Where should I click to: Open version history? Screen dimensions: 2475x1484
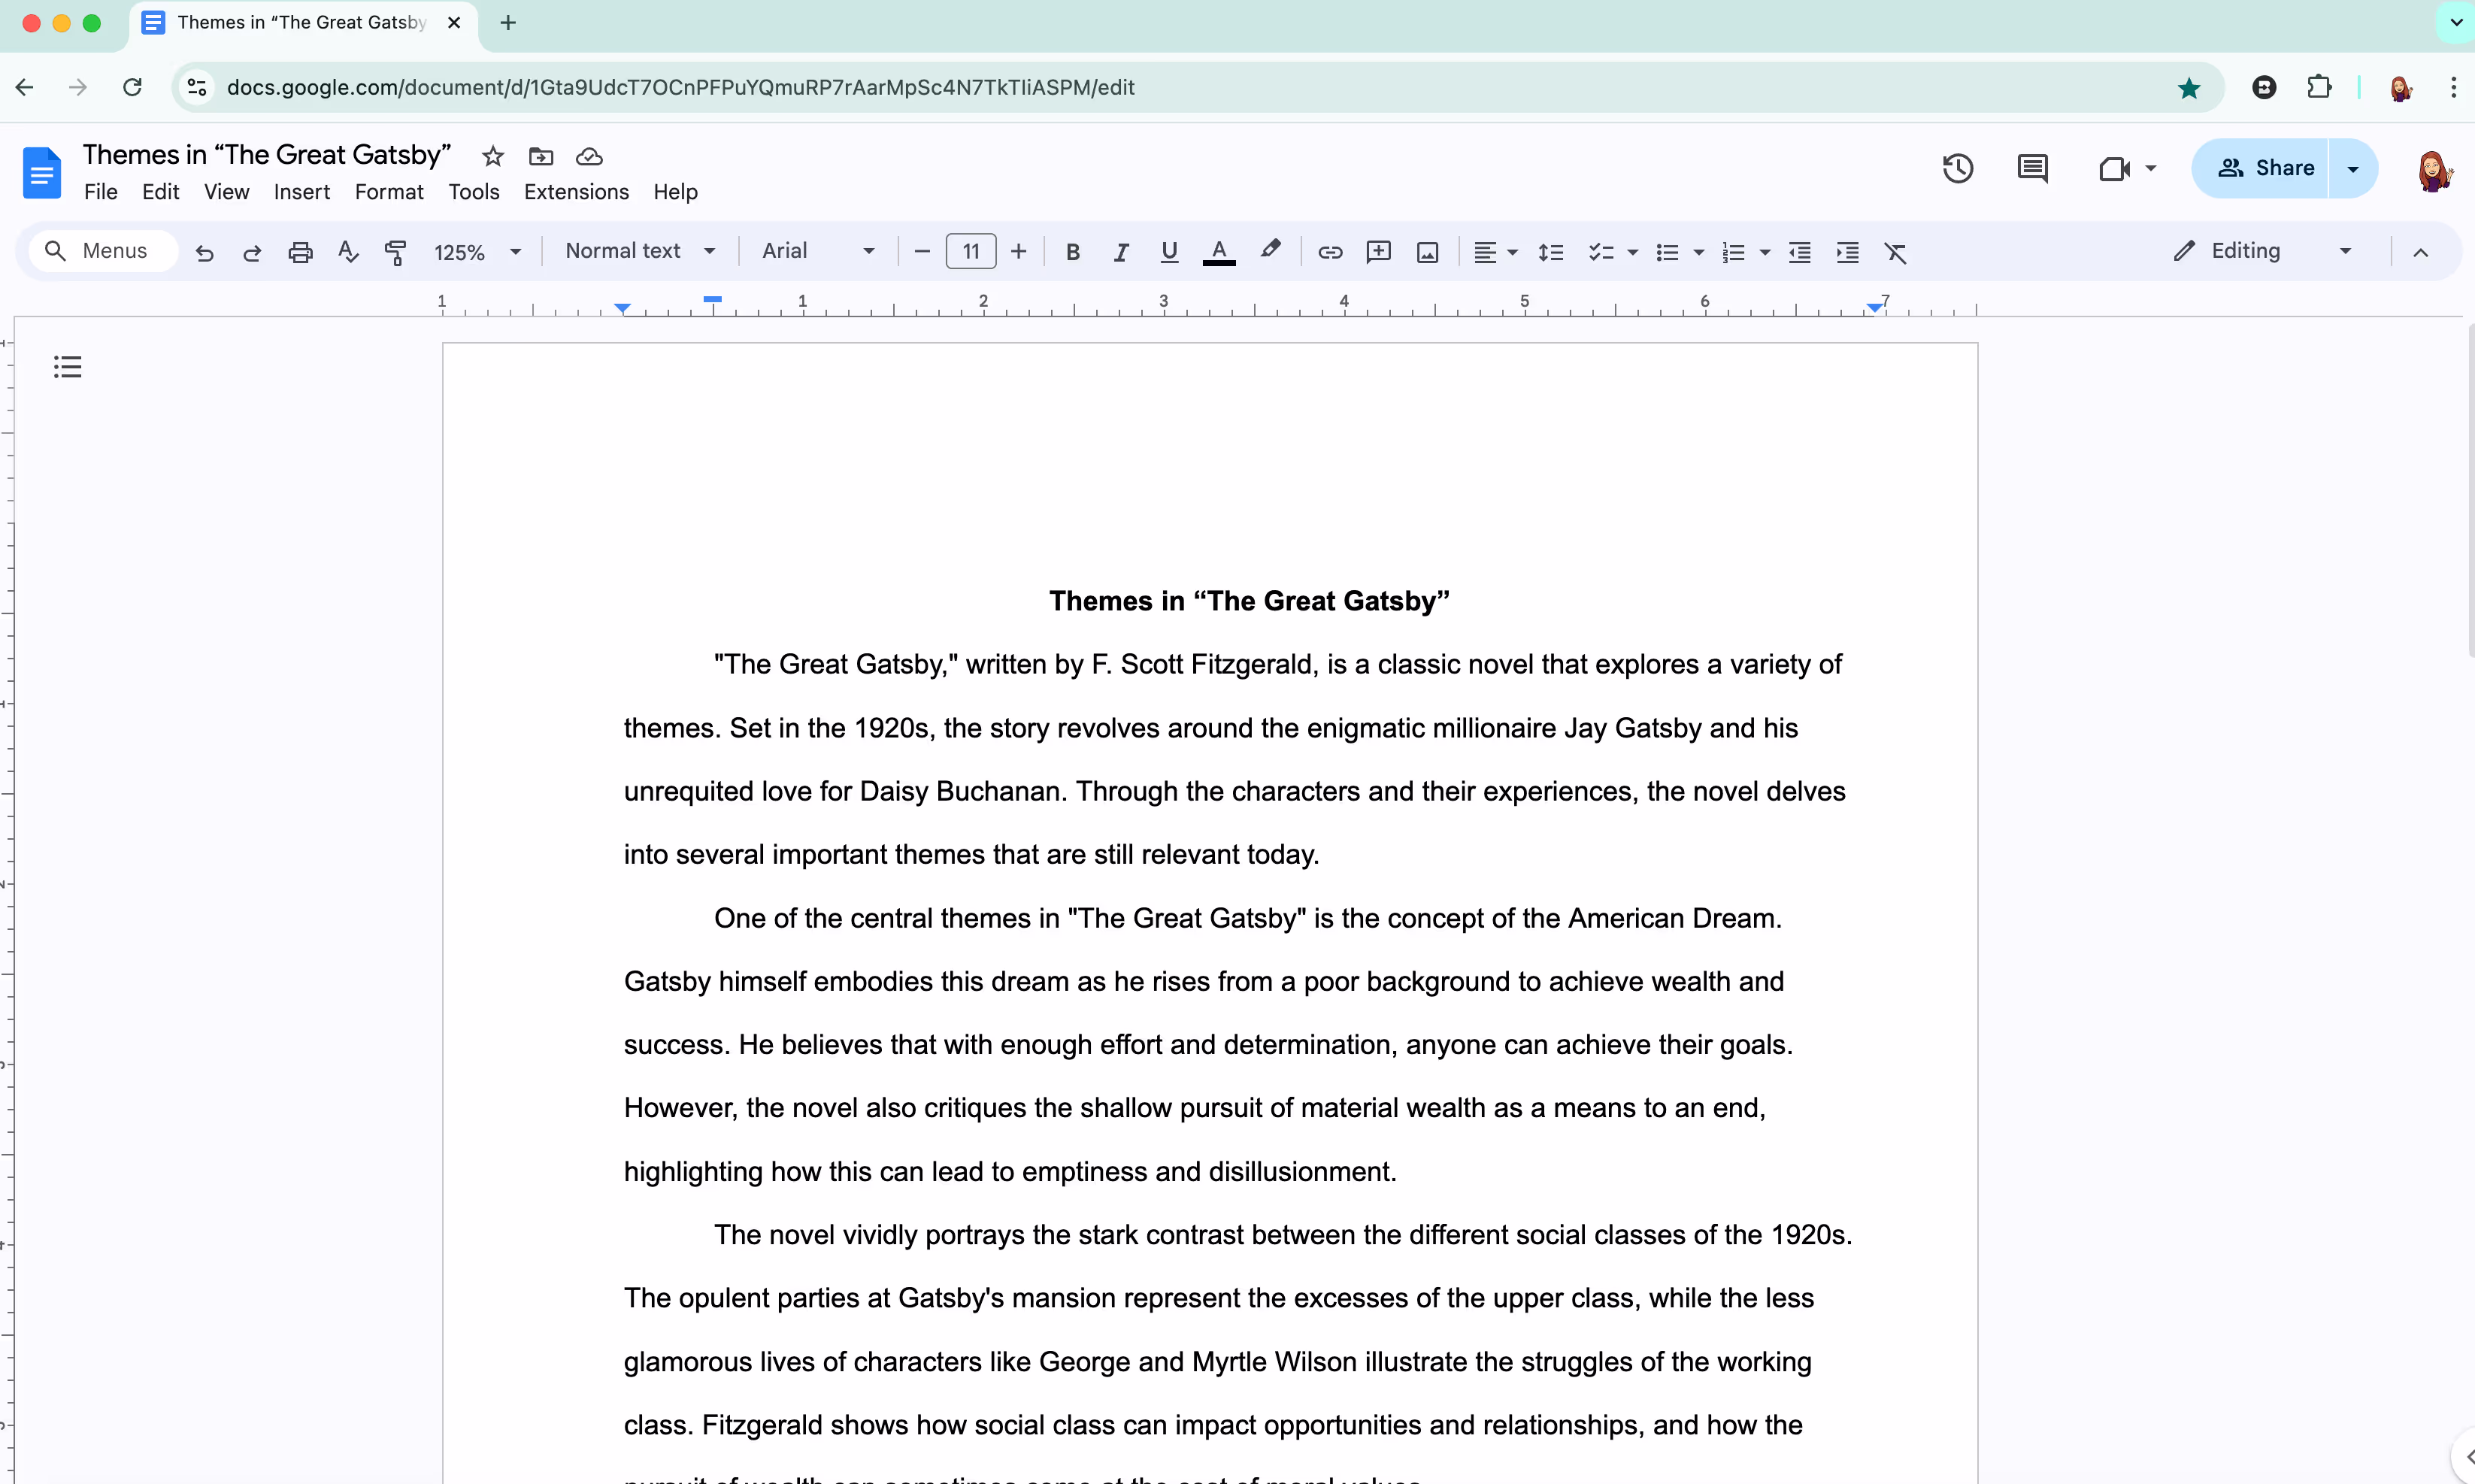[x=1957, y=168]
